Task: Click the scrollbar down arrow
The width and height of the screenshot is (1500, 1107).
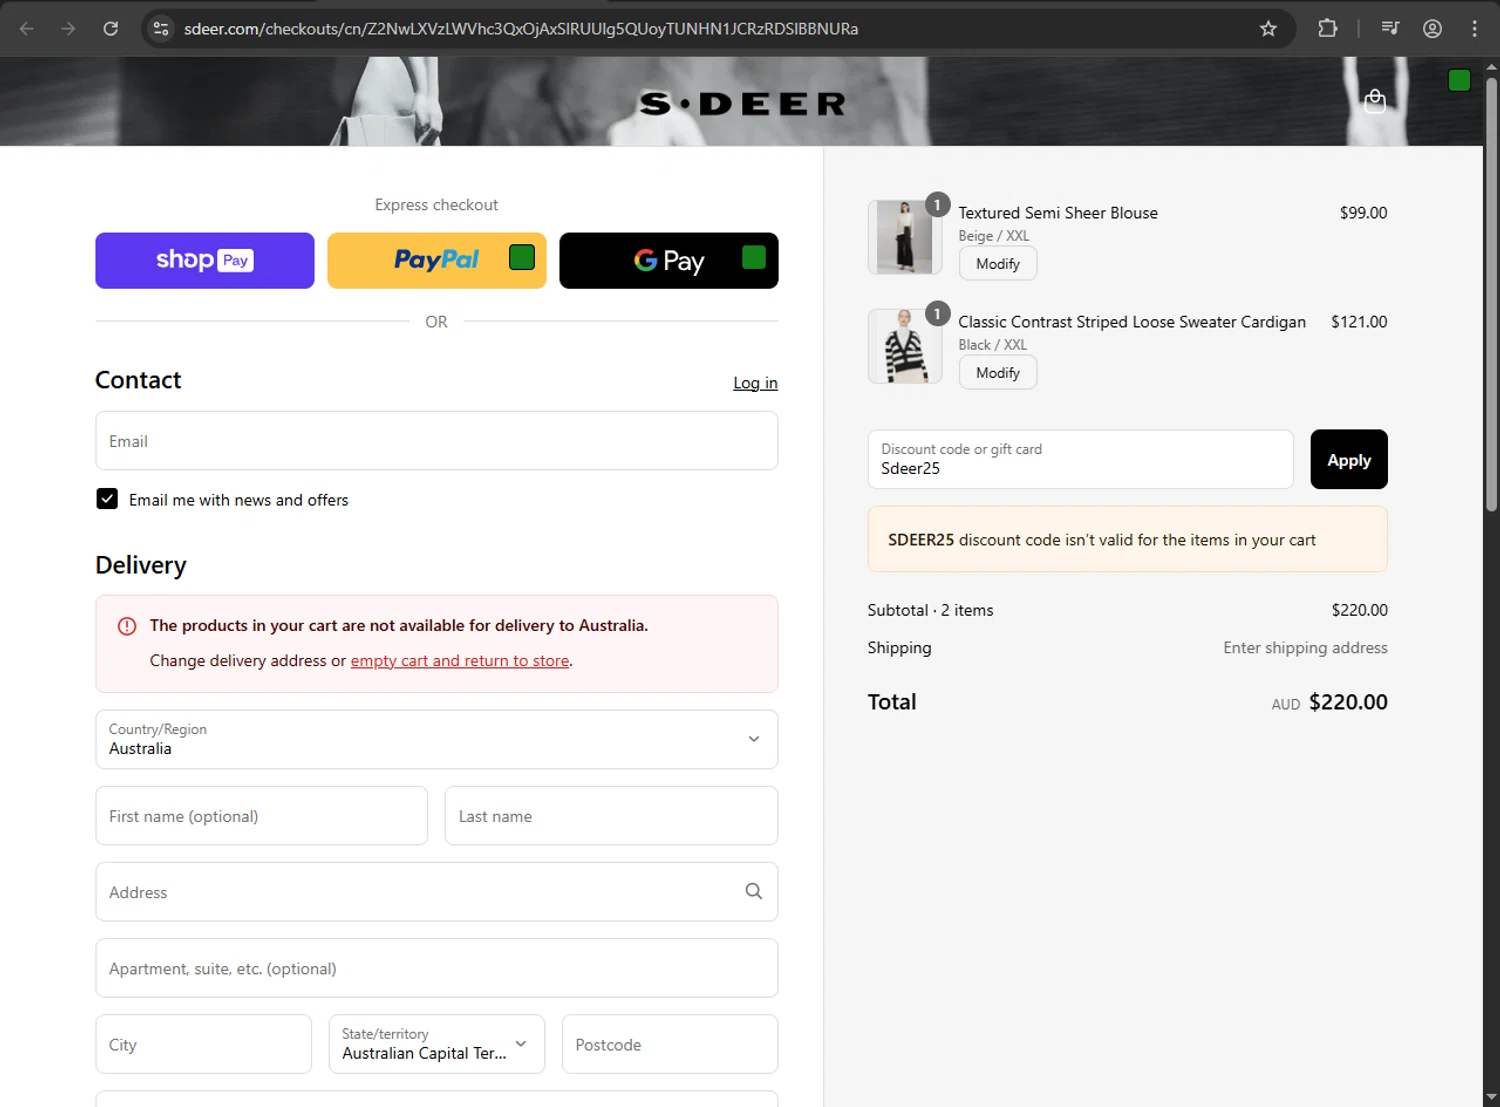Action: click(1491, 1097)
